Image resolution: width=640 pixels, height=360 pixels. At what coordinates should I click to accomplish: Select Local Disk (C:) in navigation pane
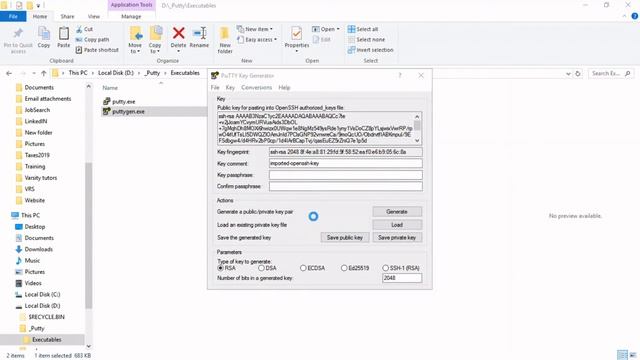[x=42, y=294]
